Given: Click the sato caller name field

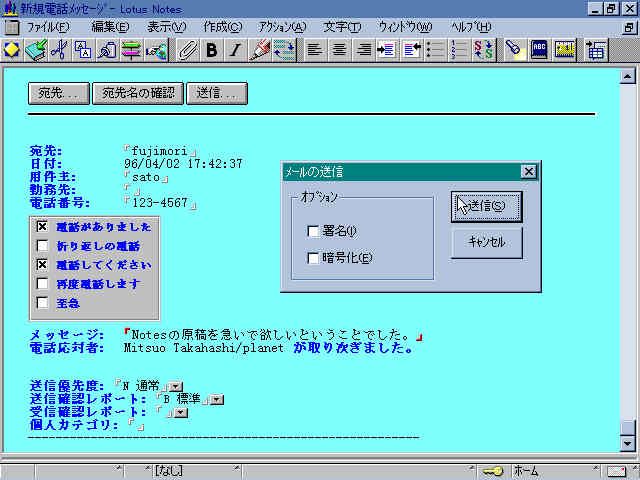Looking at the screenshot, I should coord(146,177).
